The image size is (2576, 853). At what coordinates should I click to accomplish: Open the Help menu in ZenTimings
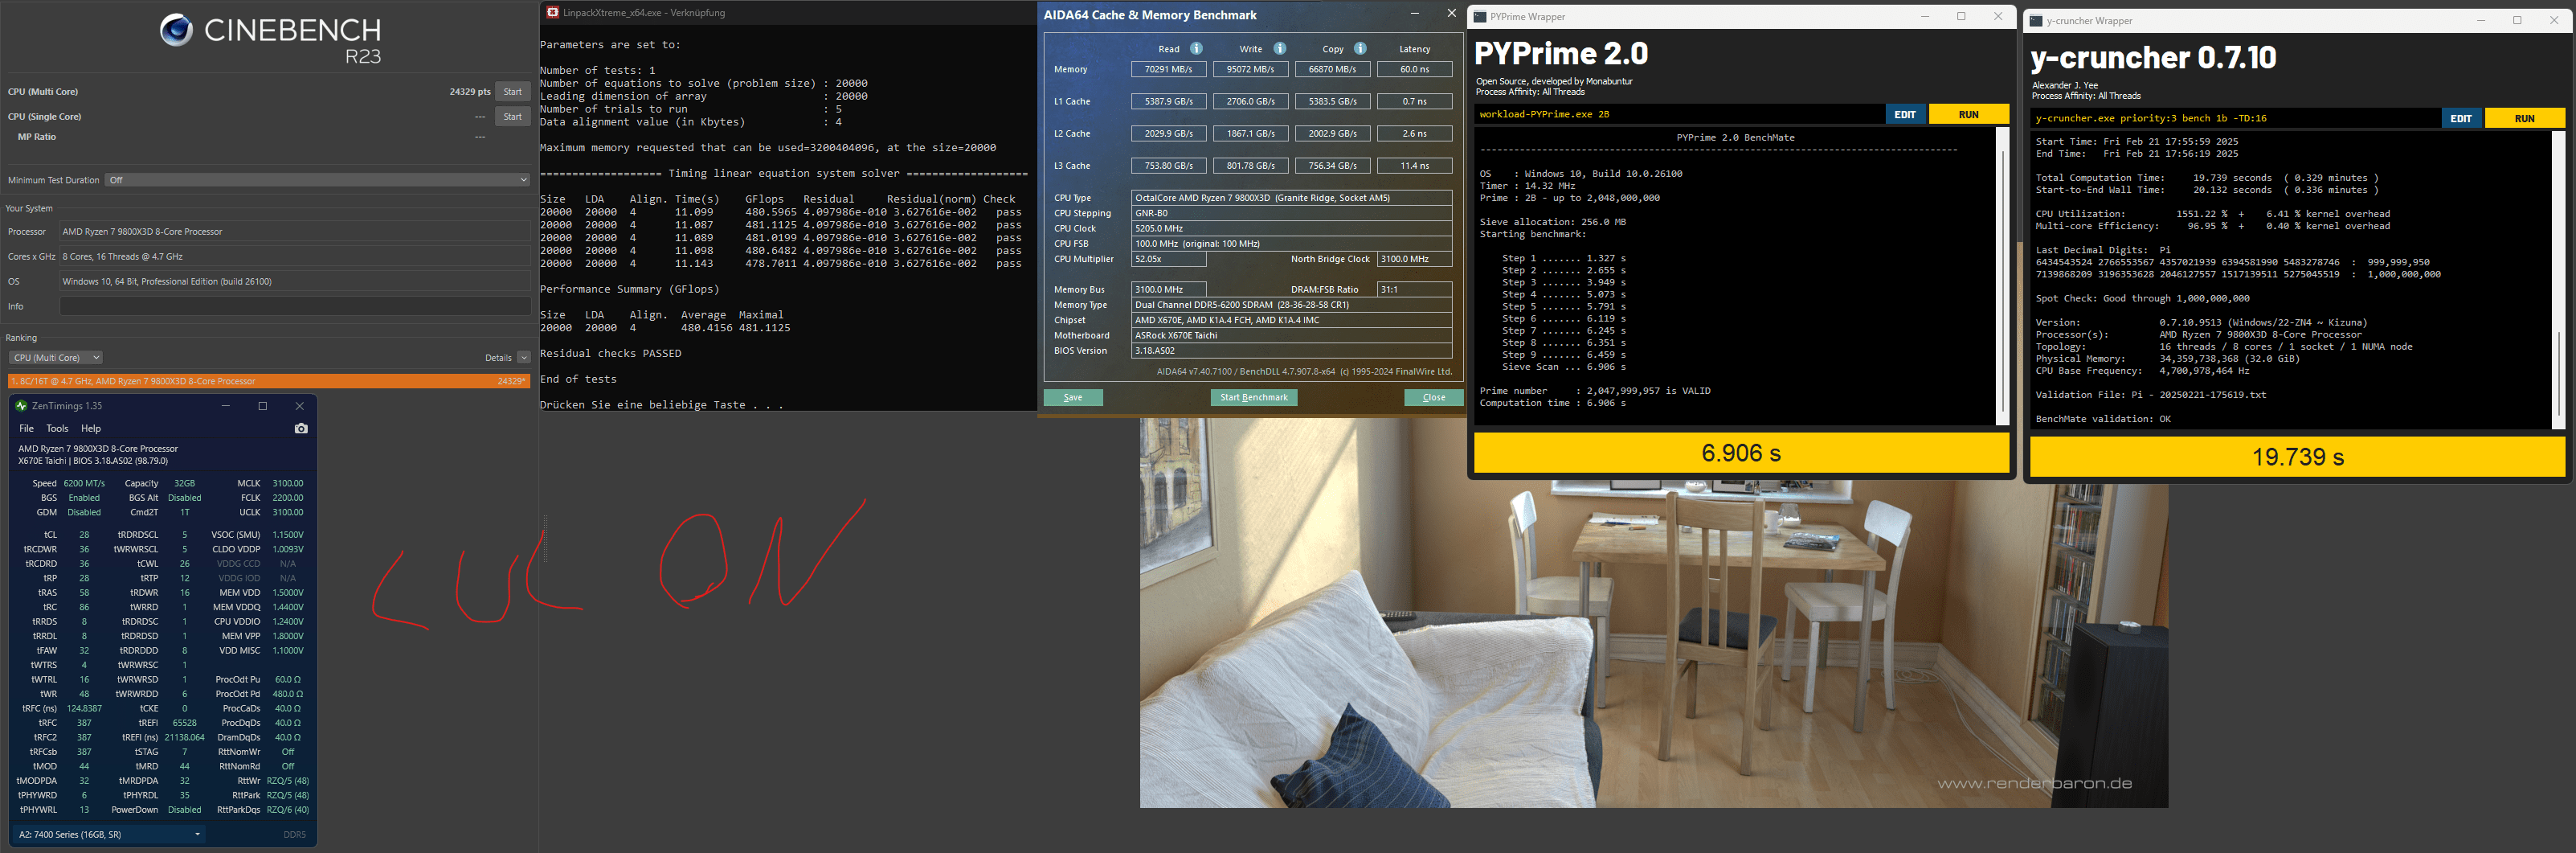click(91, 428)
